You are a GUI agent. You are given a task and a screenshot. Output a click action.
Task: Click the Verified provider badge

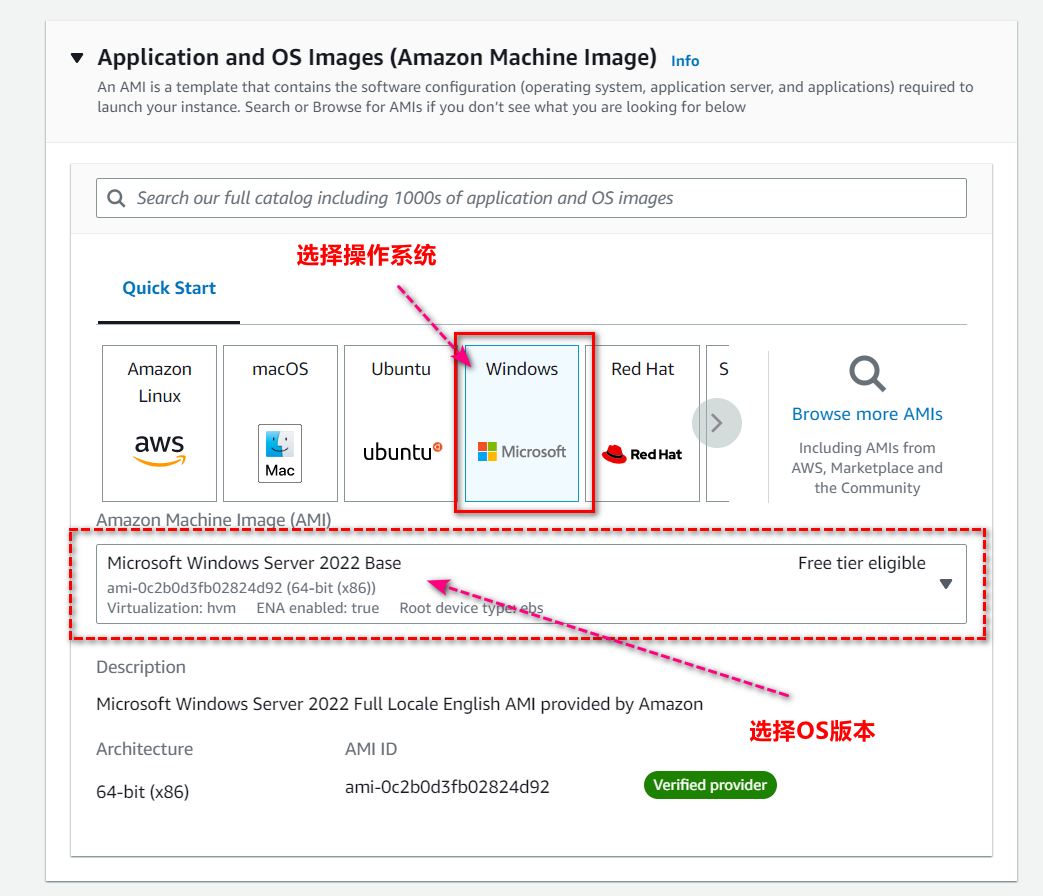pos(710,785)
